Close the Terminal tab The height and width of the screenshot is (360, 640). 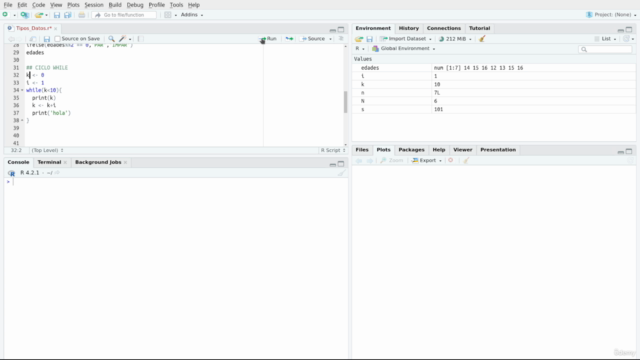click(65, 162)
